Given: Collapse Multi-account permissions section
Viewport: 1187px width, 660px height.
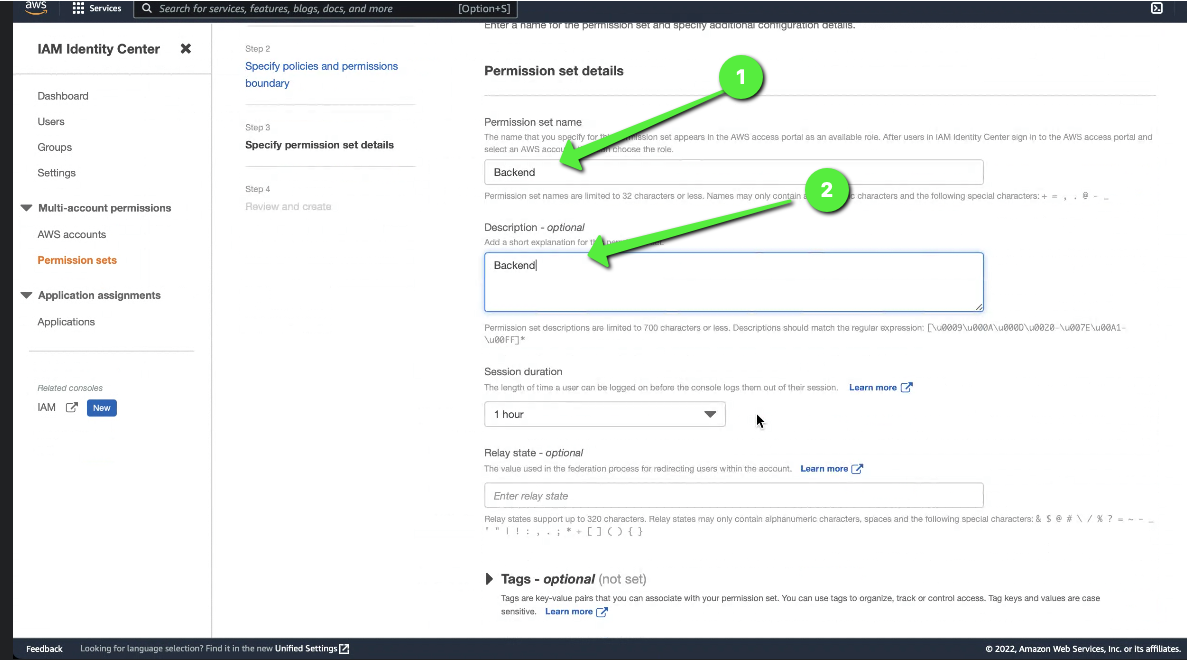Looking at the screenshot, I should 26,208.
